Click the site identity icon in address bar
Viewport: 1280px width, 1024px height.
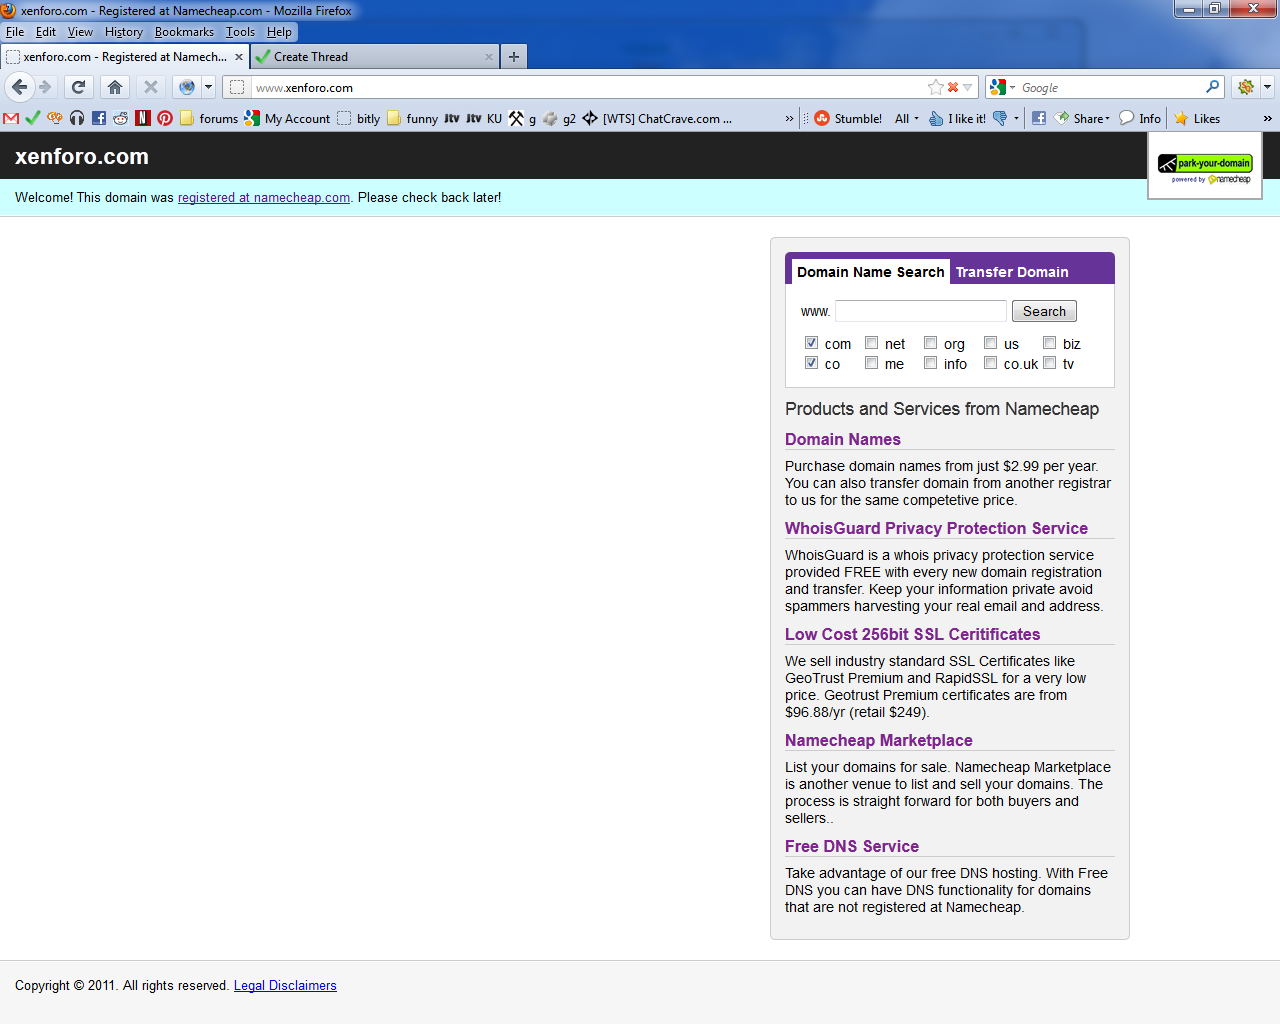(237, 87)
